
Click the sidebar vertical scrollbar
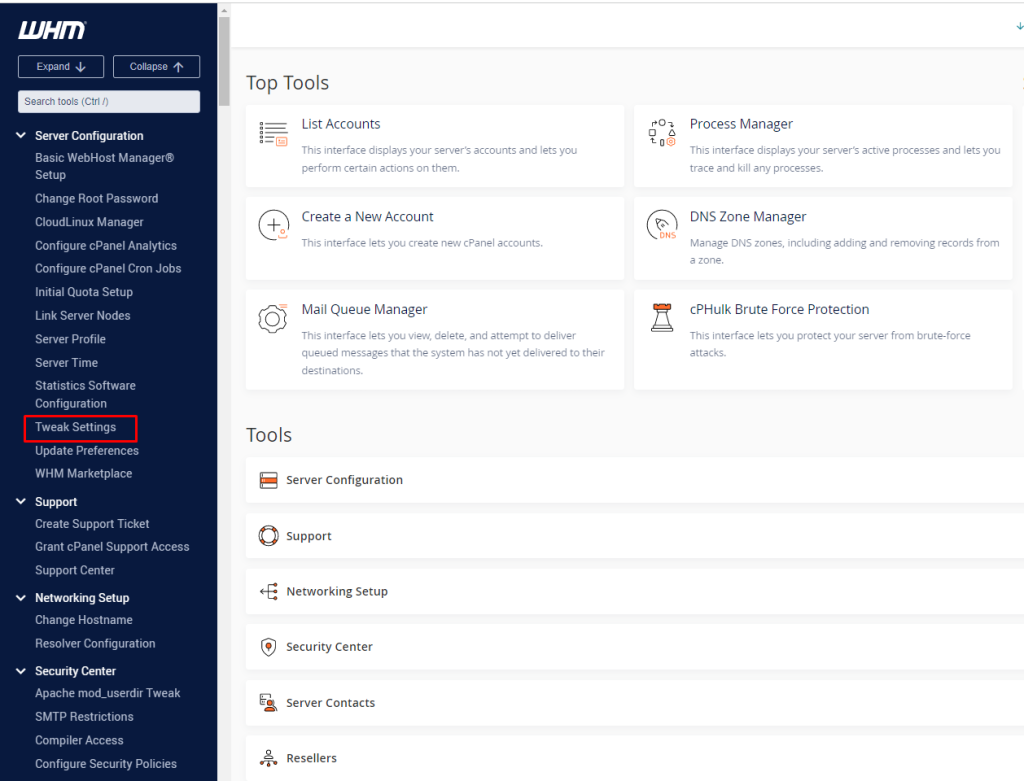(225, 60)
